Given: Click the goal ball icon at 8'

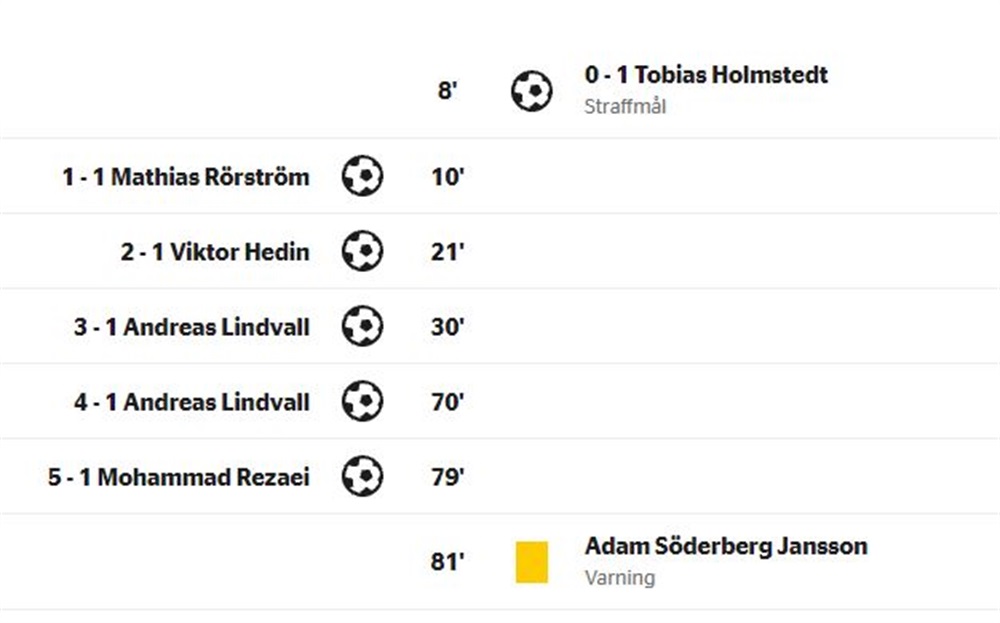Looking at the screenshot, I should tap(531, 91).
